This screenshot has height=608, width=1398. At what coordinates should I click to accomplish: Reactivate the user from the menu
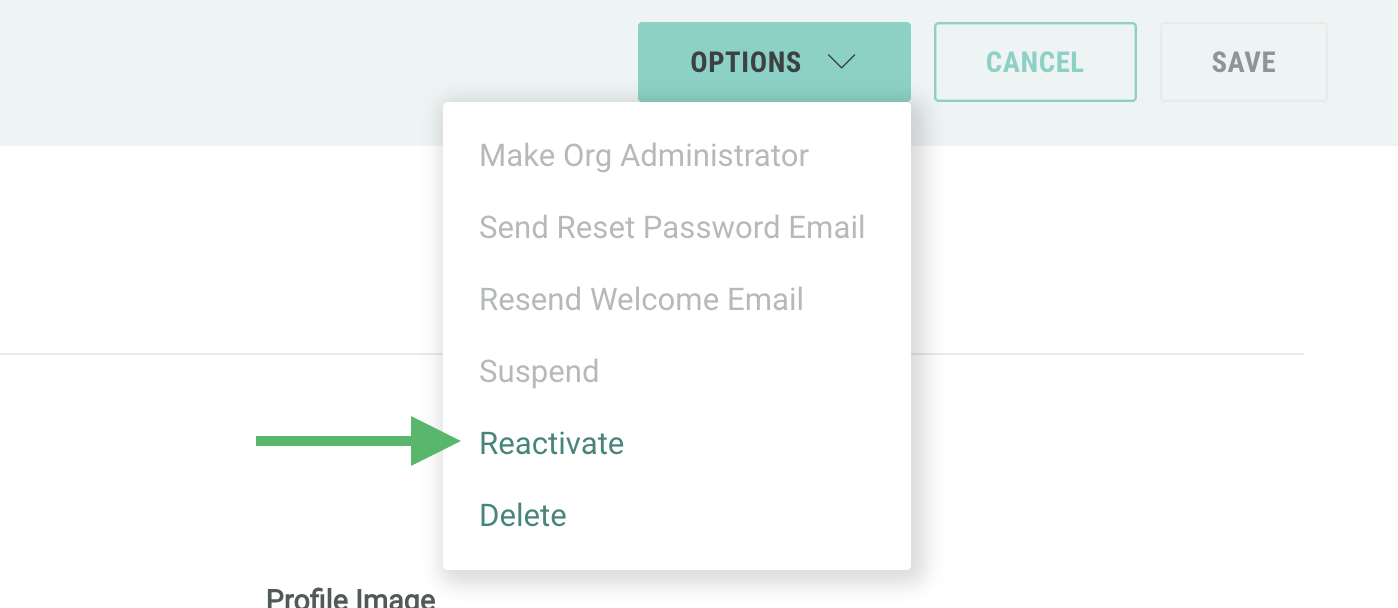click(551, 443)
